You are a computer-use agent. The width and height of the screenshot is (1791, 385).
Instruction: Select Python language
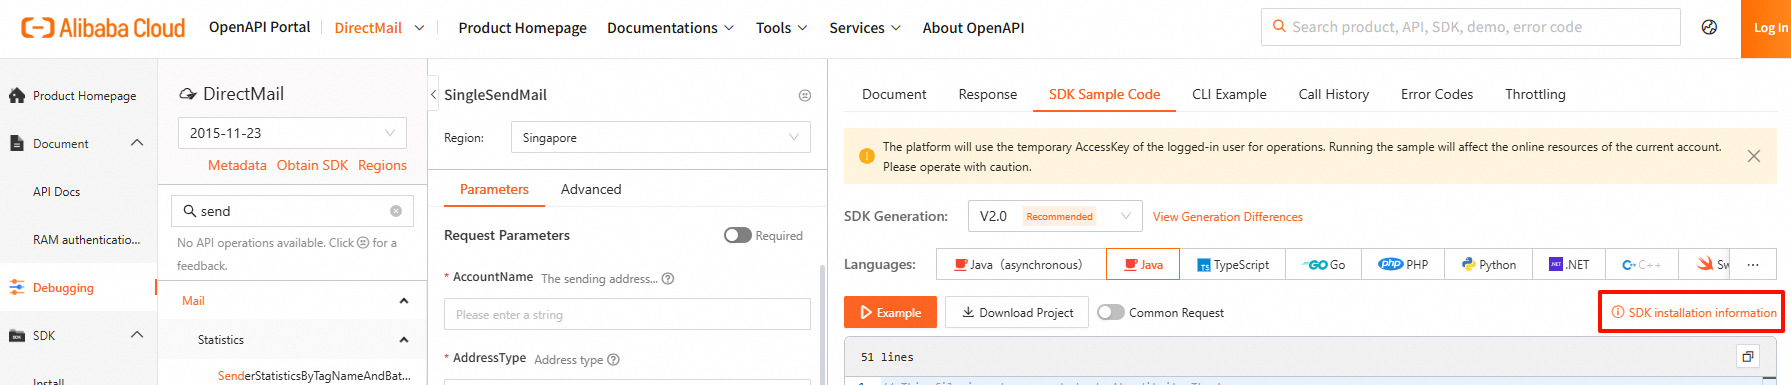click(x=1489, y=265)
